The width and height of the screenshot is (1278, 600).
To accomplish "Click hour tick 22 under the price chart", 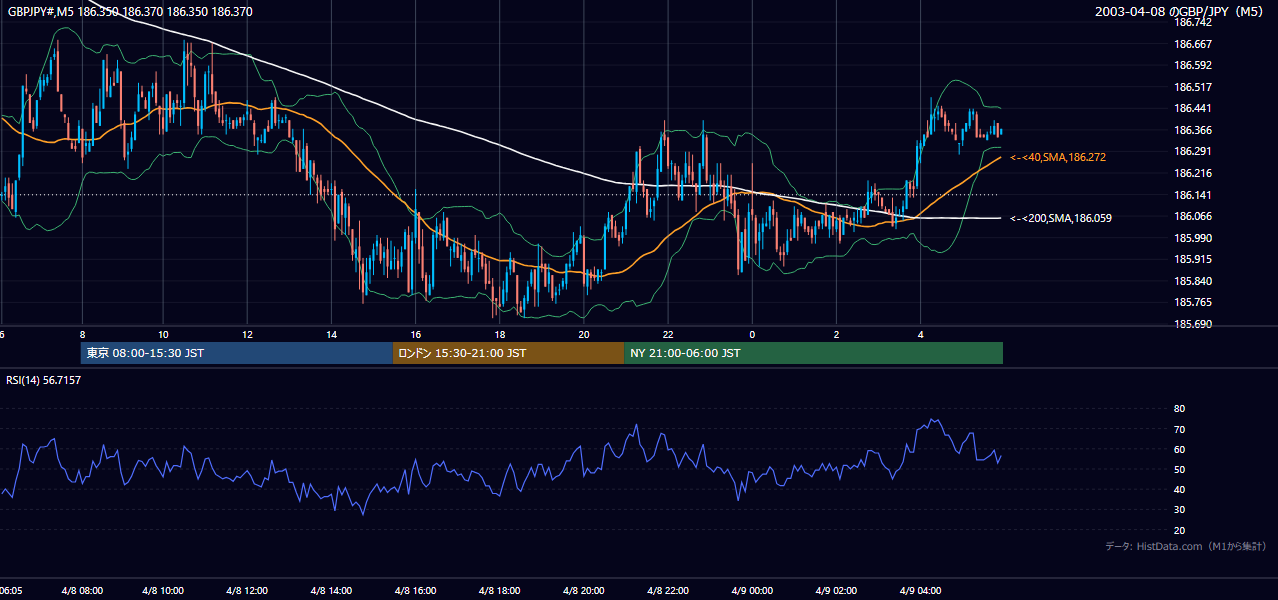I will coord(668,335).
